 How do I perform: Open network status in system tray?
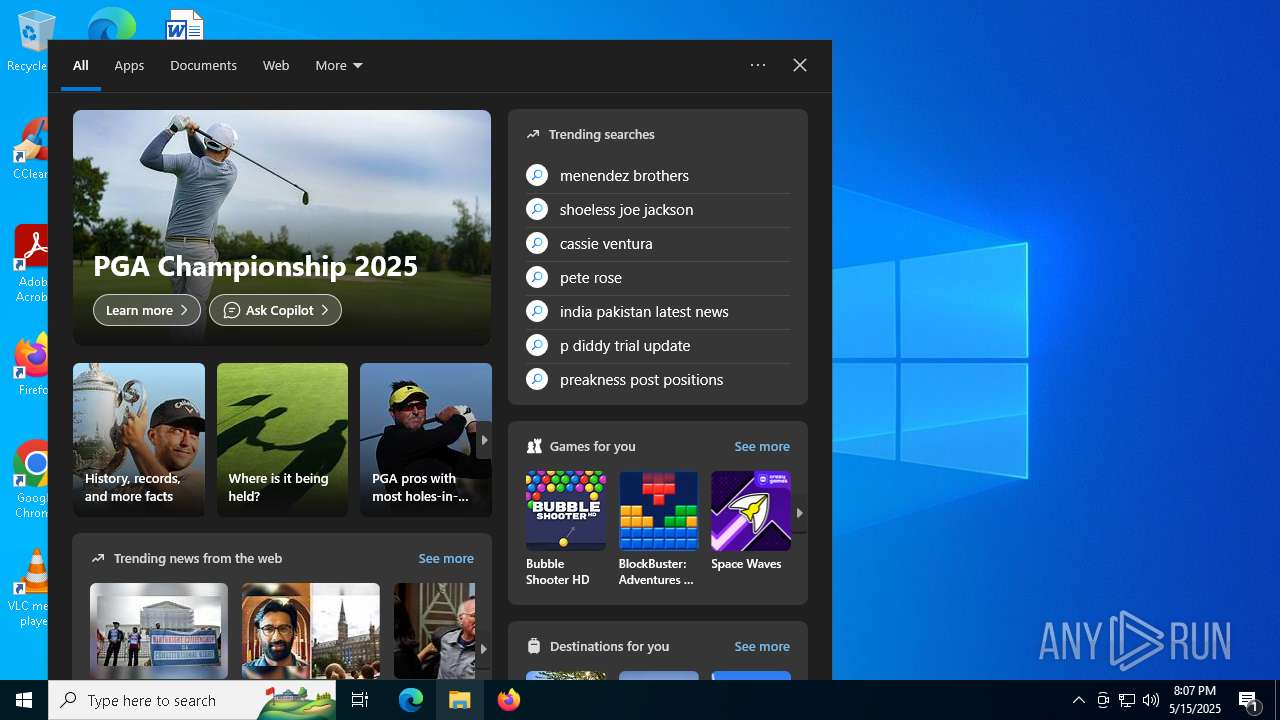[1127, 700]
